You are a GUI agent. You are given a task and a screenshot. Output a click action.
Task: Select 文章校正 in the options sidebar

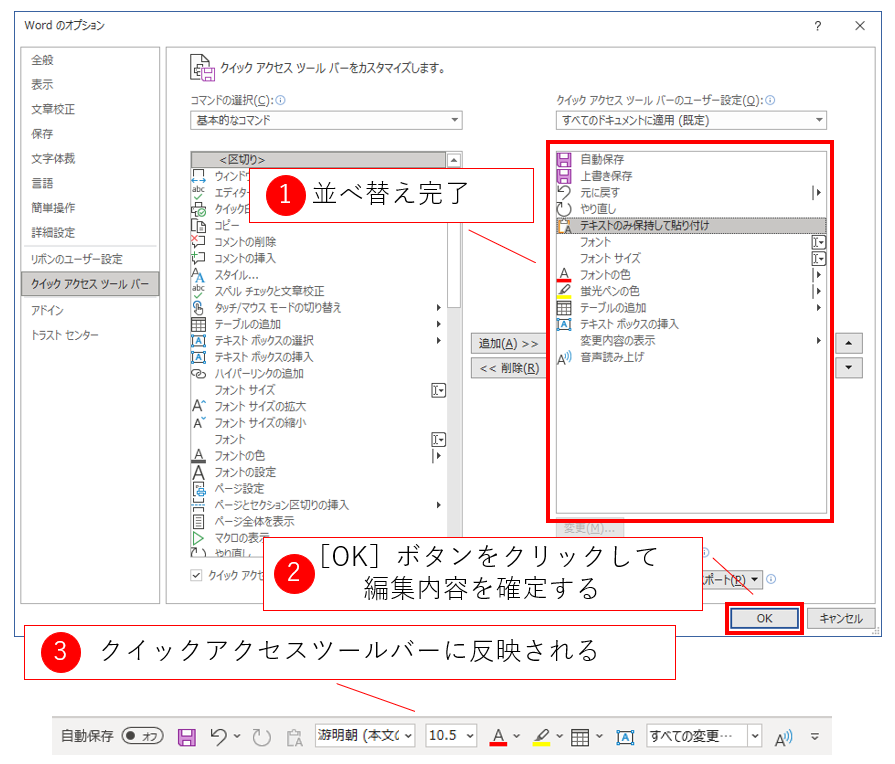tap(53, 109)
